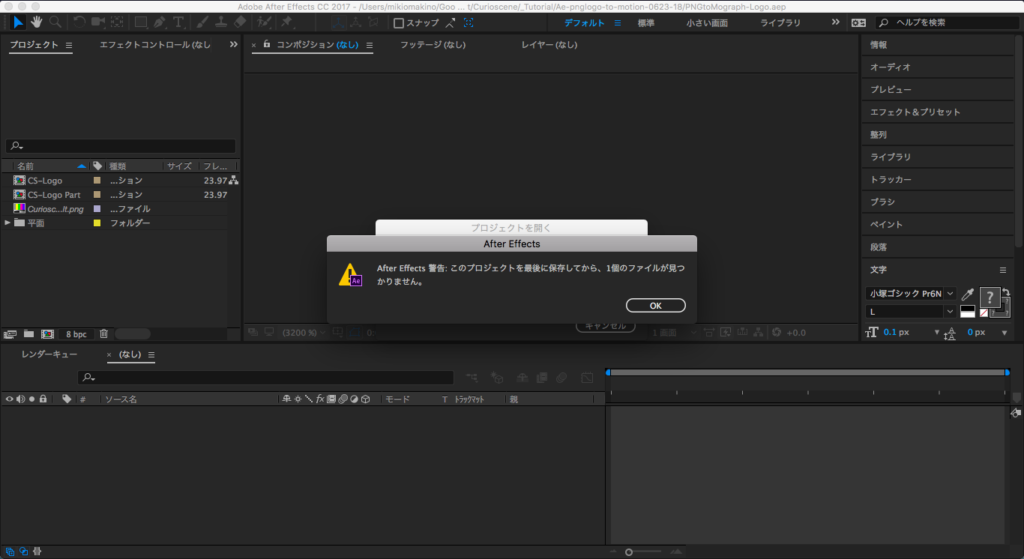Toggle snap to edges extending icon

click(x=450, y=23)
